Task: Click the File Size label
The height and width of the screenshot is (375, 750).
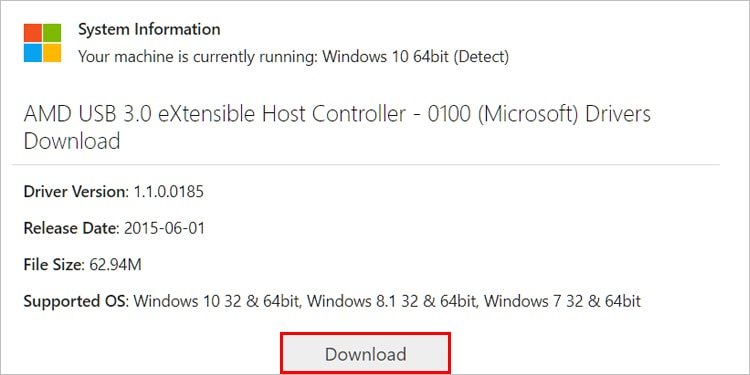Action: (x=54, y=265)
